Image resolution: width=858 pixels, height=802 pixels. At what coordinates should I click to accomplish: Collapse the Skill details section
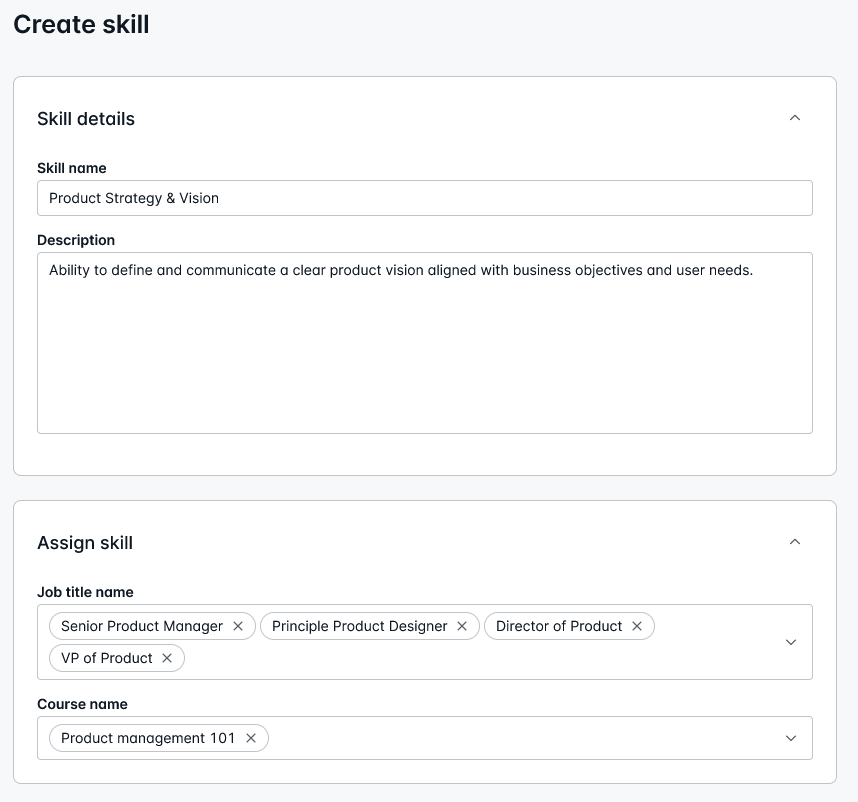795,118
